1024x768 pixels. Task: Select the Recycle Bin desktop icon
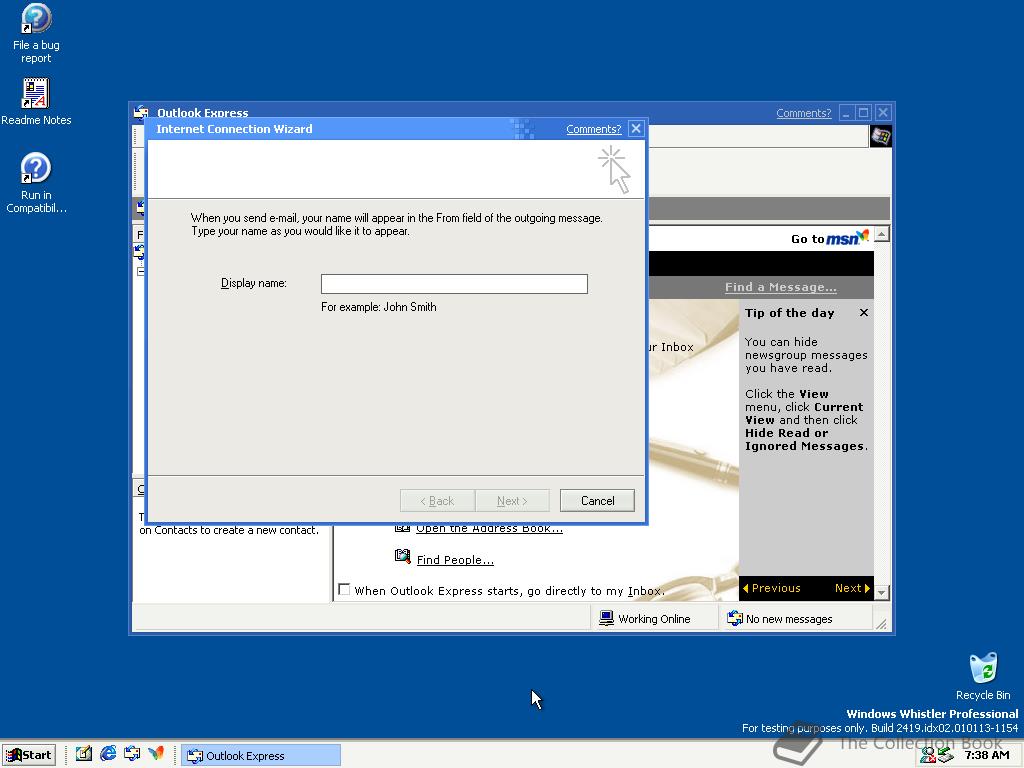983,677
